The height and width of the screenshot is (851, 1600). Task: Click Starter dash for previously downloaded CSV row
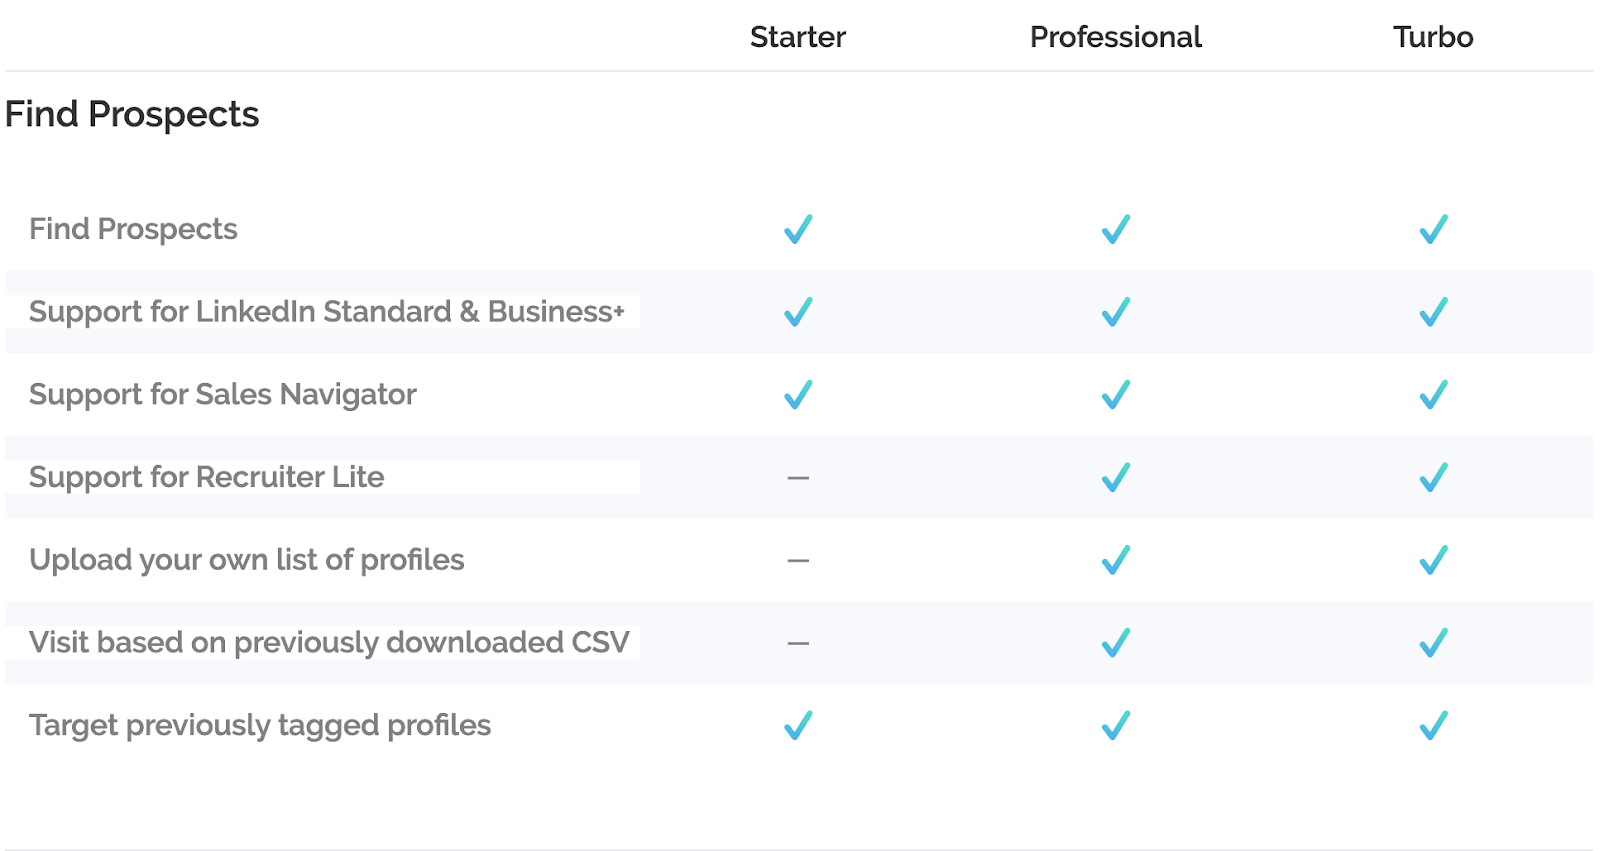click(x=798, y=643)
